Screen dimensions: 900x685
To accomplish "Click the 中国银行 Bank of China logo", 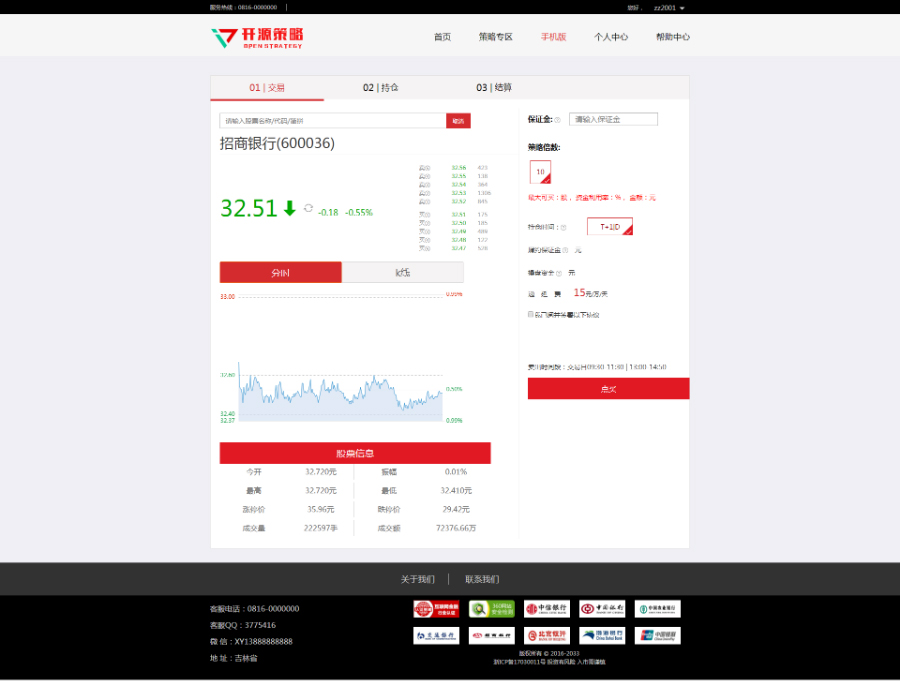I will coord(602,609).
